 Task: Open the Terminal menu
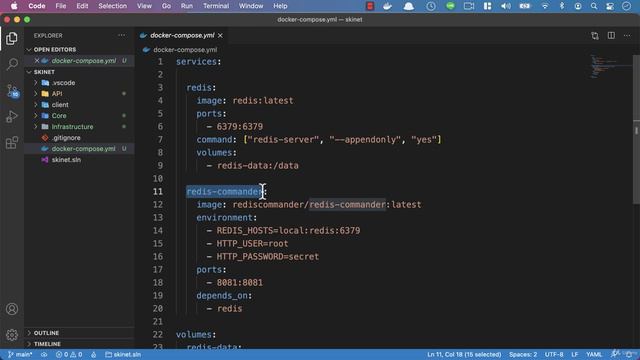click(216, 6)
